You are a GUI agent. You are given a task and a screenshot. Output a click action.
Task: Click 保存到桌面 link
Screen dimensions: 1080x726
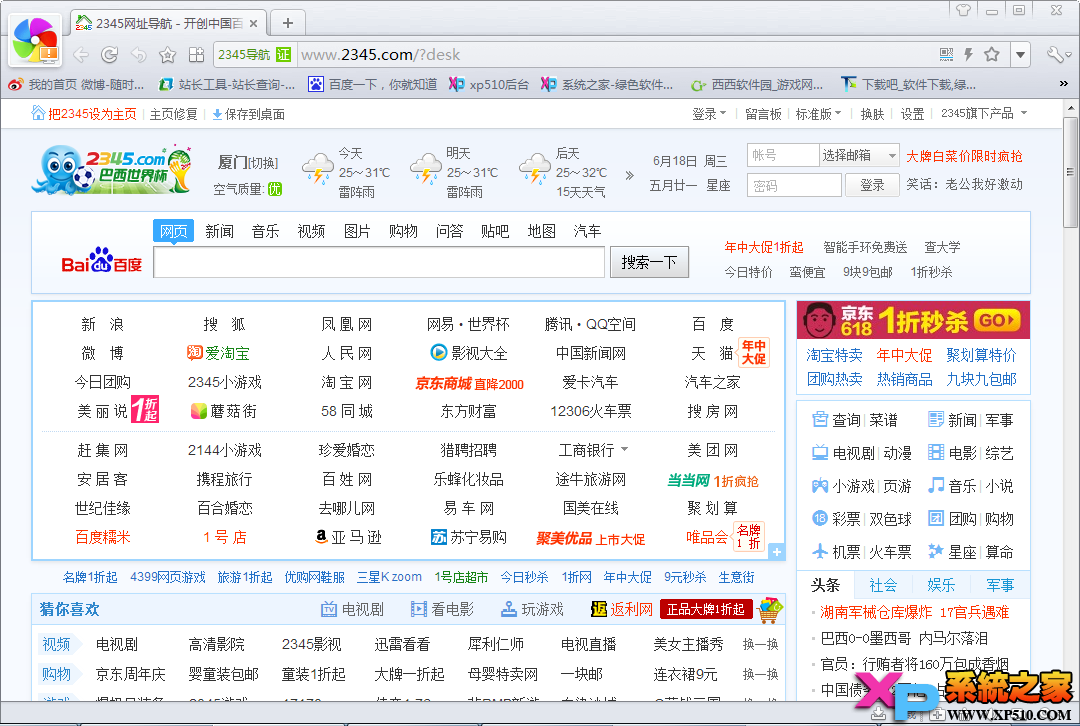pyautogui.click(x=248, y=114)
